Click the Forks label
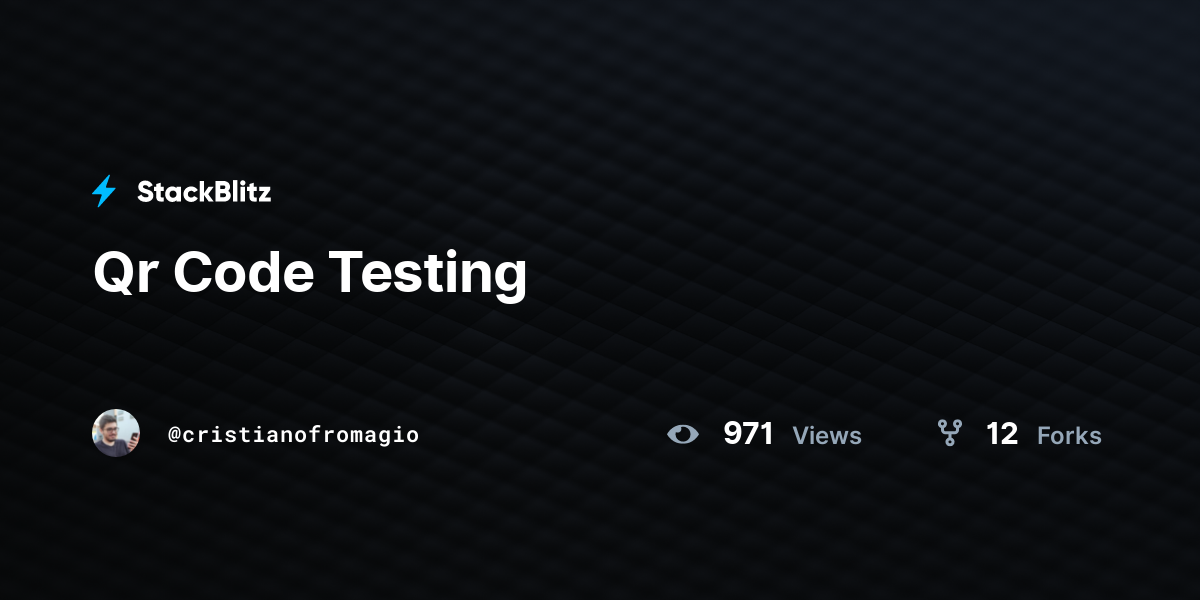Image resolution: width=1200 pixels, height=600 pixels. tap(1069, 436)
